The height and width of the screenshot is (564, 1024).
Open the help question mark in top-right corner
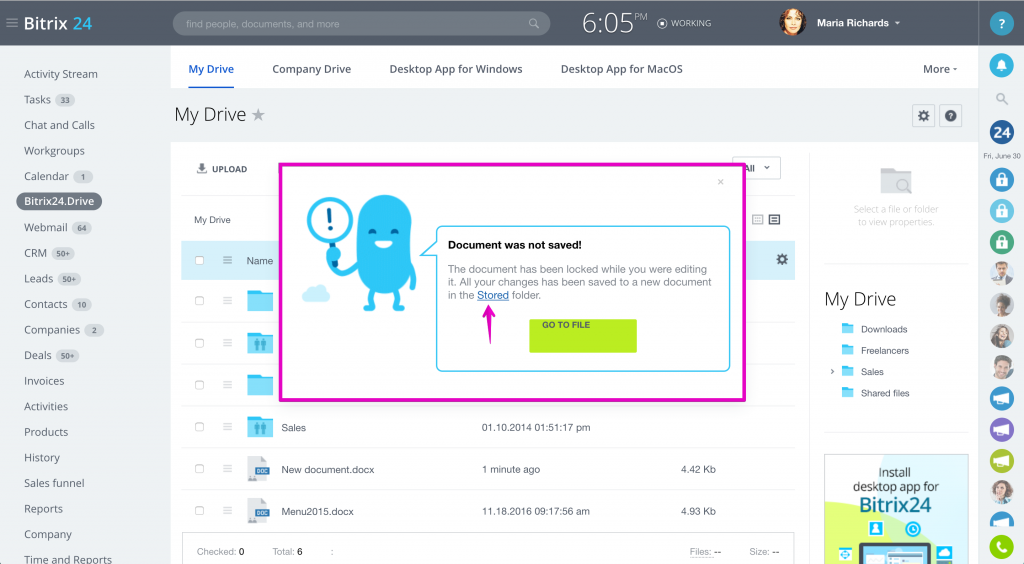click(1001, 24)
